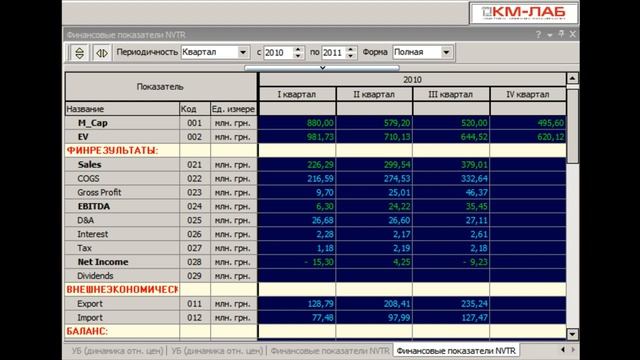640x360 pixels.
Task: Click code 028 in Net Income row
Action: click(x=194, y=262)
